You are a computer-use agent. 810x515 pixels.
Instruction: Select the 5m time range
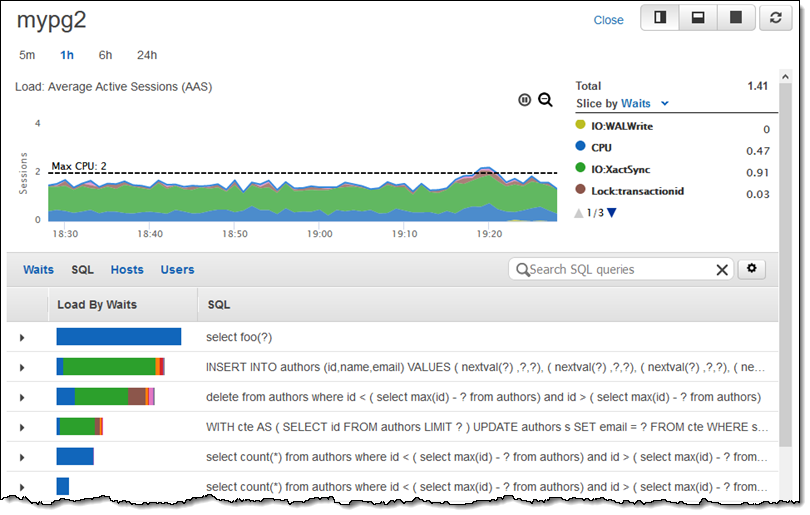point(27,55)
